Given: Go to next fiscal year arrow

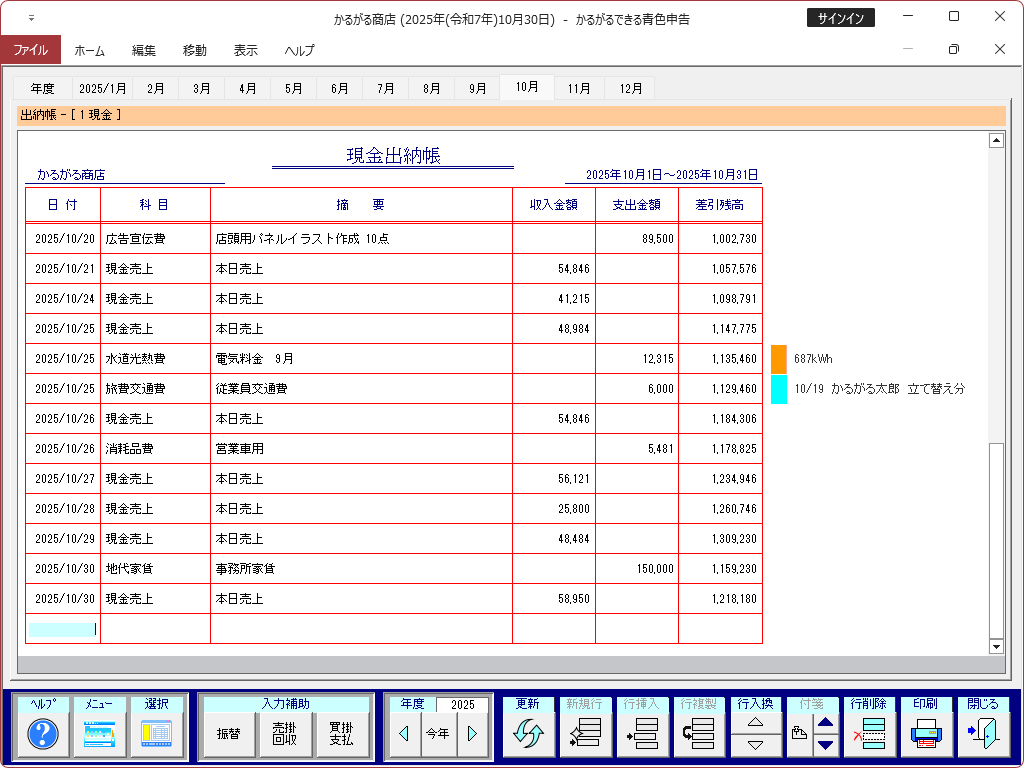Looking at the screenshot, I should click(472, 734).
